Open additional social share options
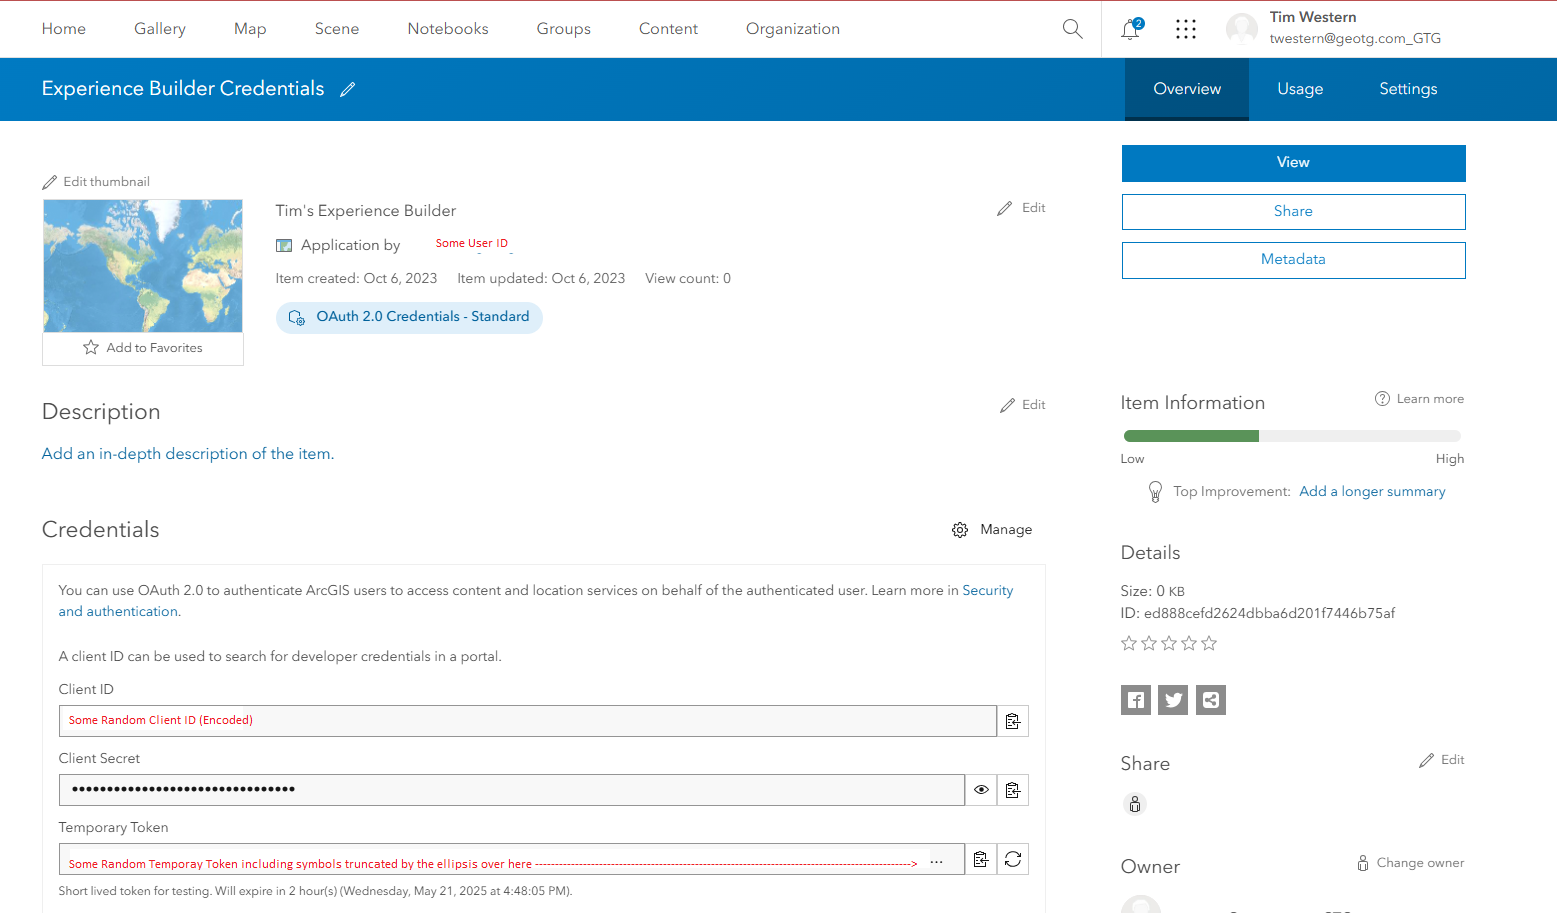The image size is (1557, 913). click(x=1210, y=699)
